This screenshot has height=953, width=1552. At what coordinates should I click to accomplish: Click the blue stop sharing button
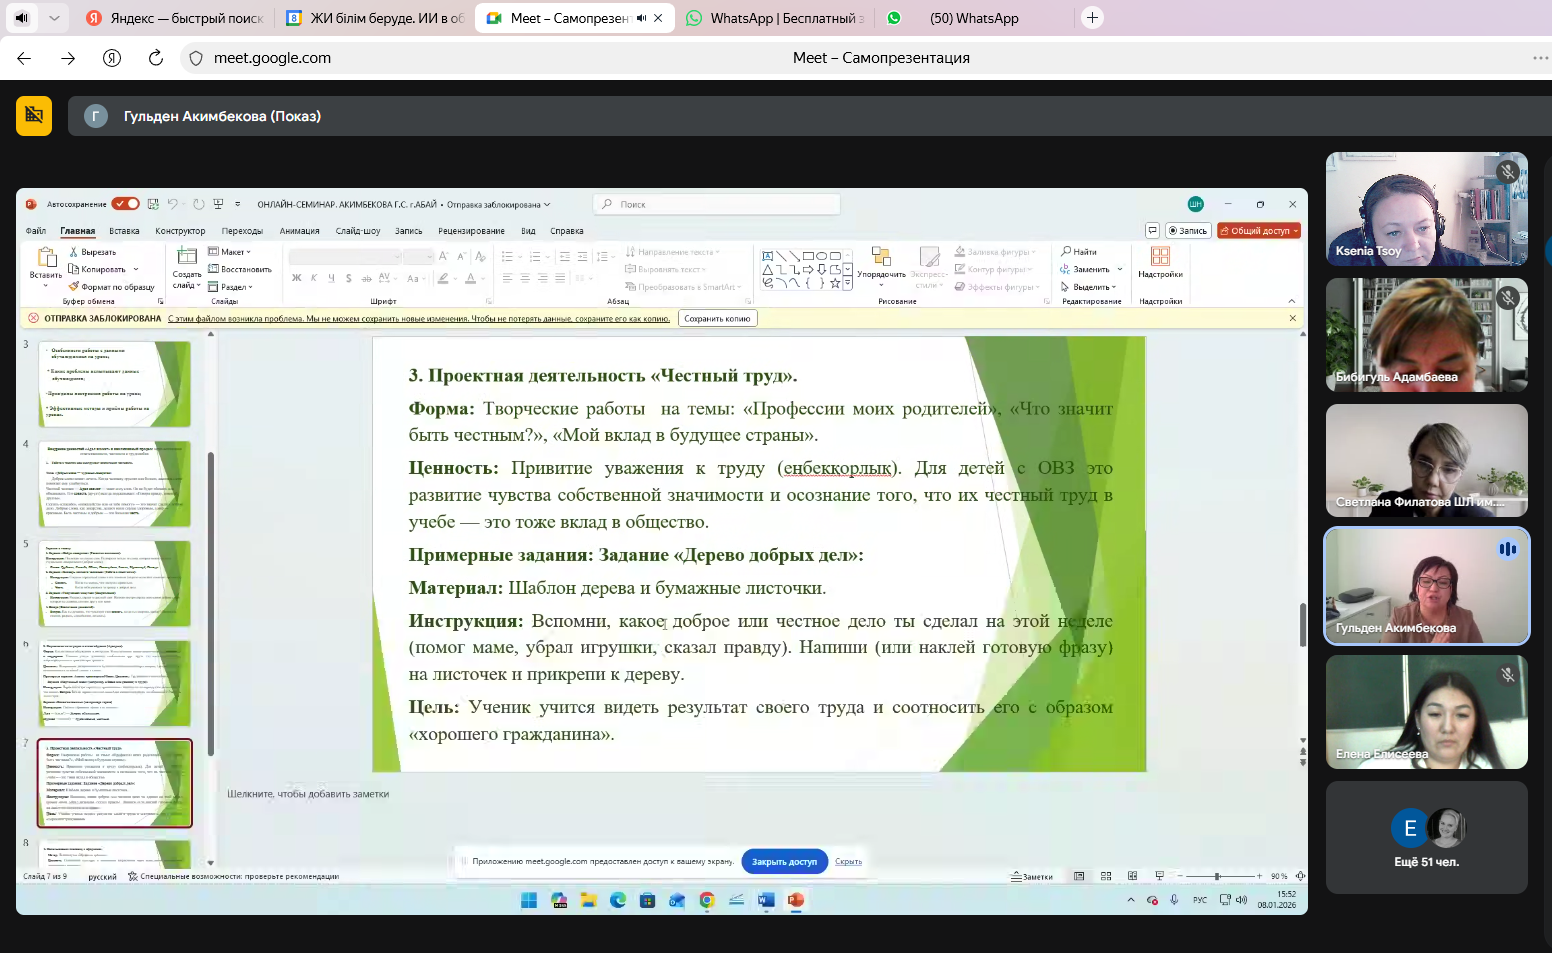(784, 861)
